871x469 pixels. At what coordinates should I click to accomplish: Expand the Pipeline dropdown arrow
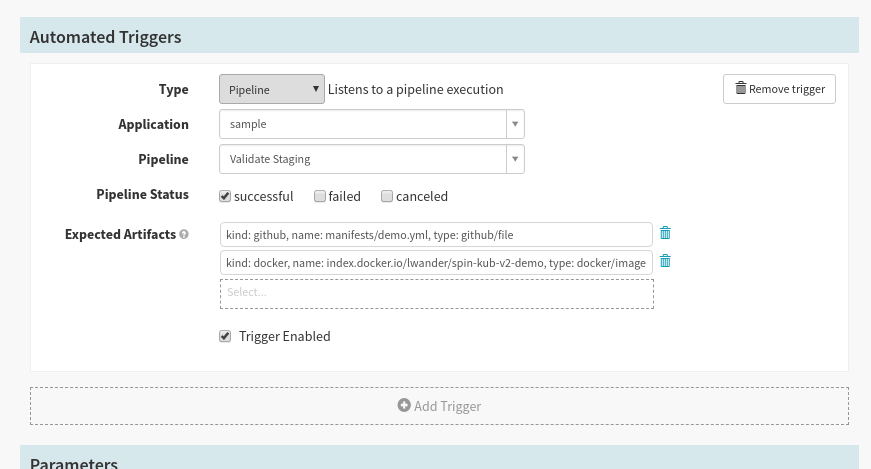coord(515,159)
